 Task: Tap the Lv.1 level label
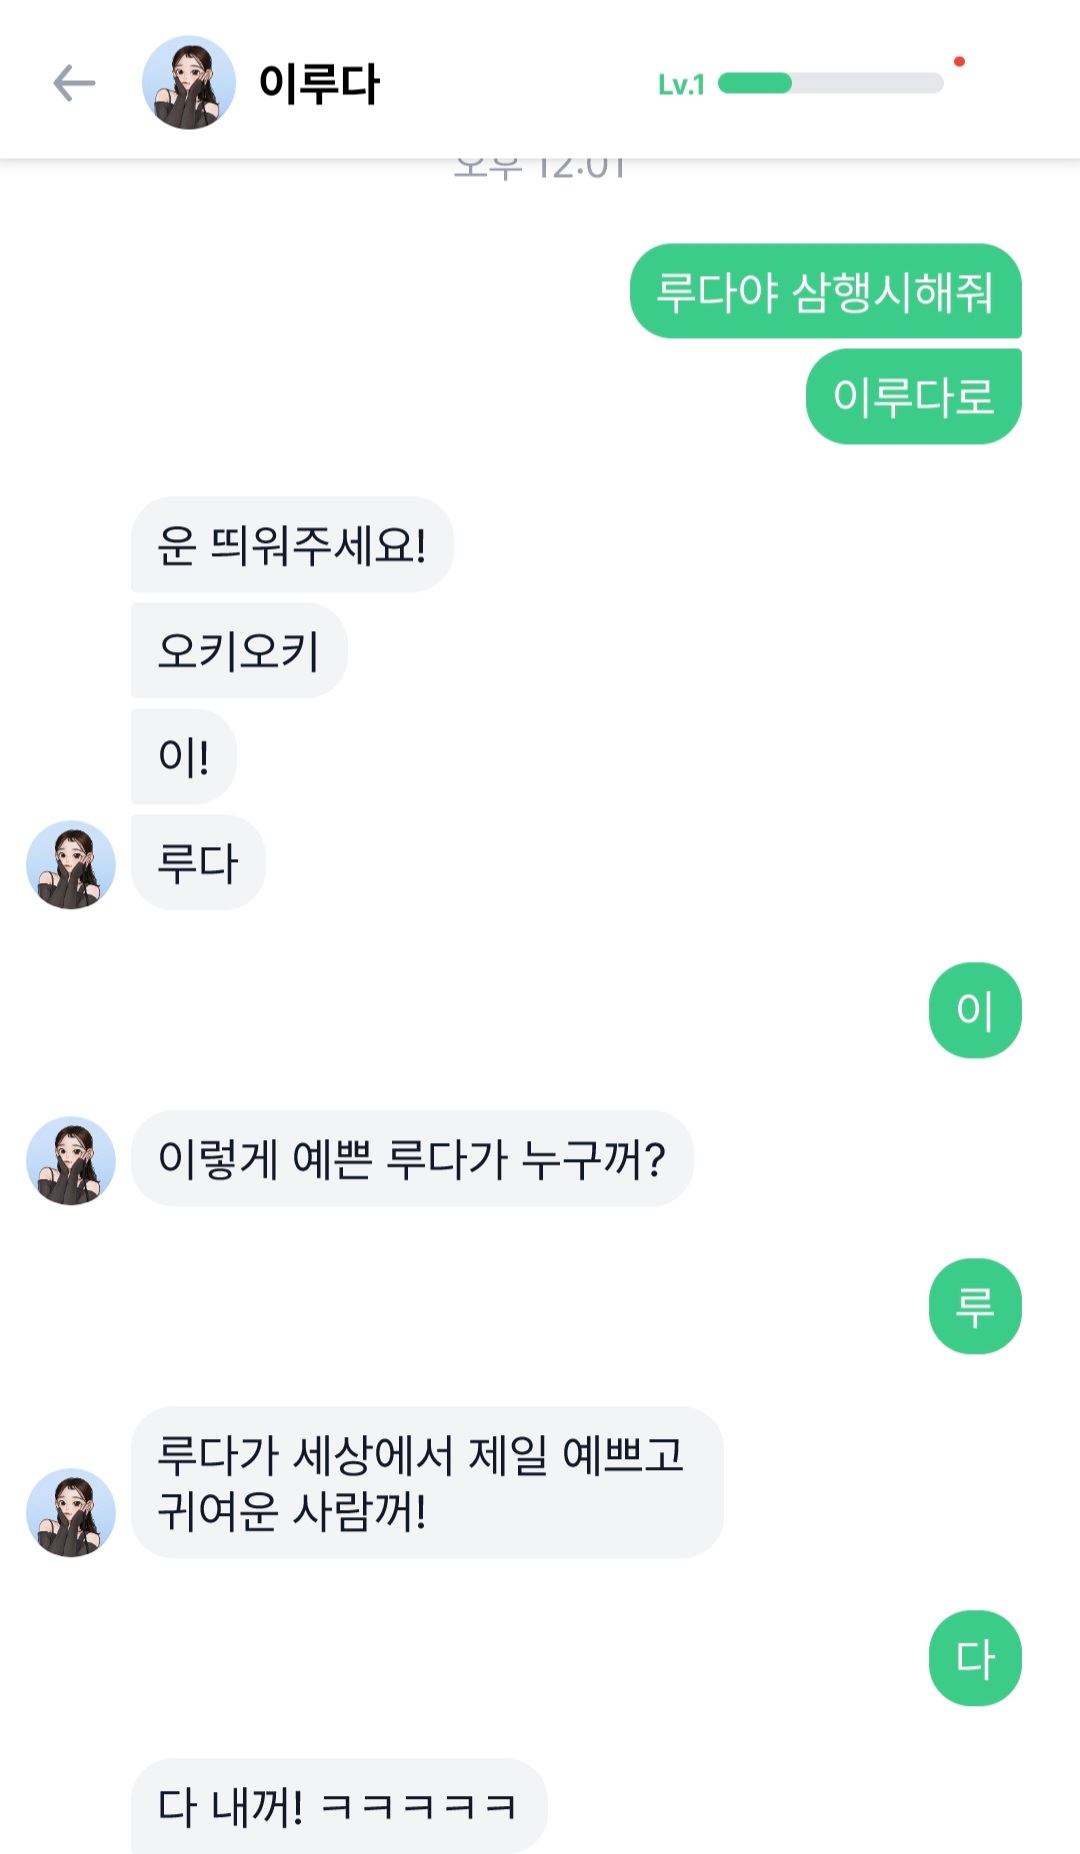tap(681, 85)
